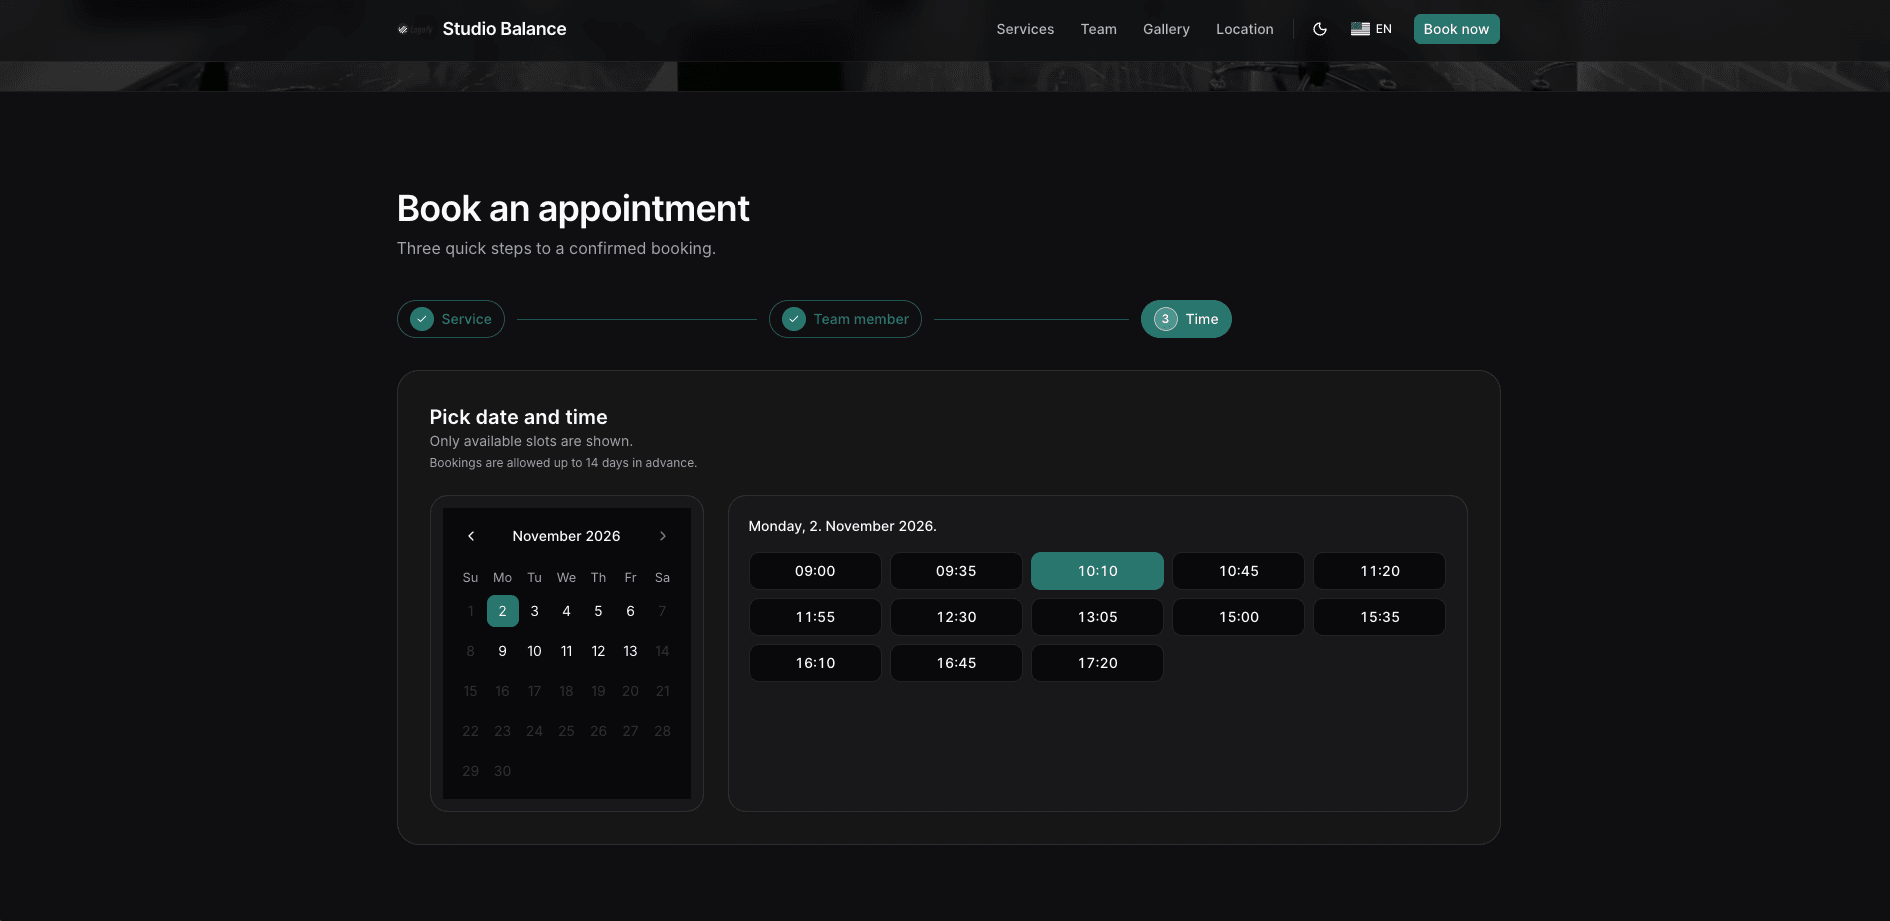Select the 11:55 time slot
The width and height of the screenshot is (1890, 921).
(x=815, y=617)
